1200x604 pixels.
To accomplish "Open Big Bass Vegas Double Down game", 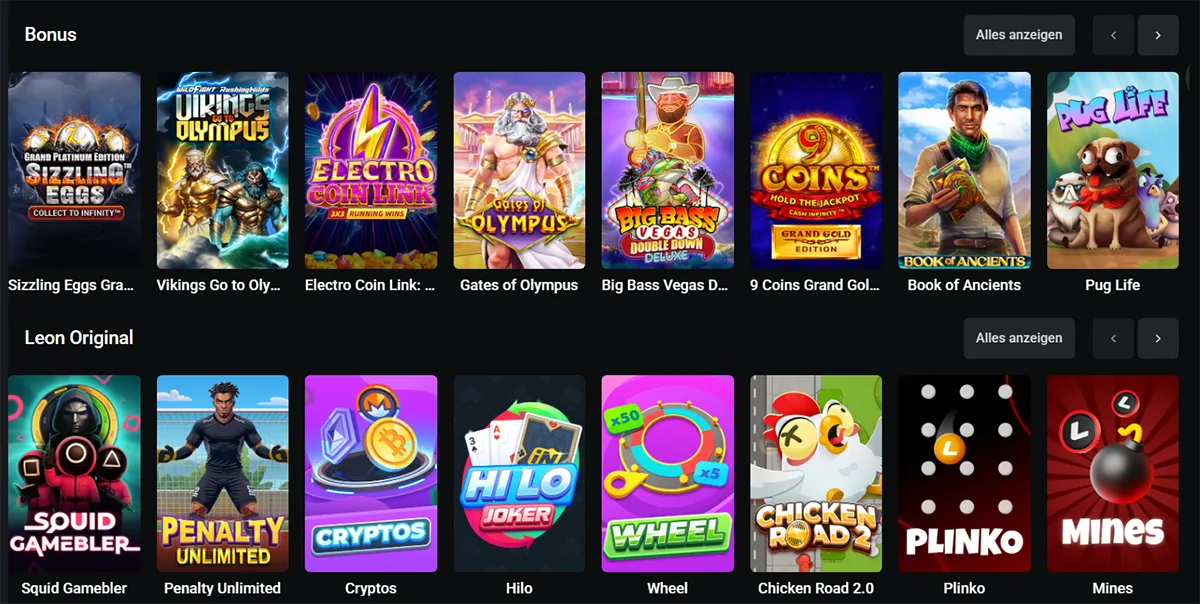I will coord(667,170).
